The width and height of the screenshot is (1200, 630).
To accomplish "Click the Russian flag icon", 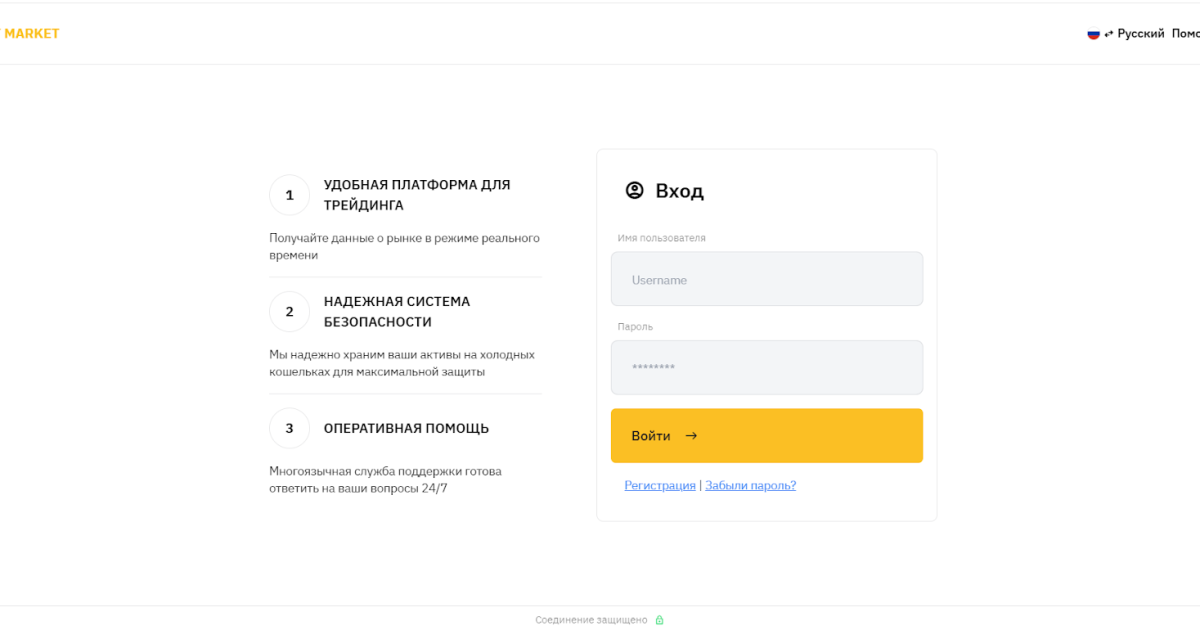I will [x=1093, y=33].
